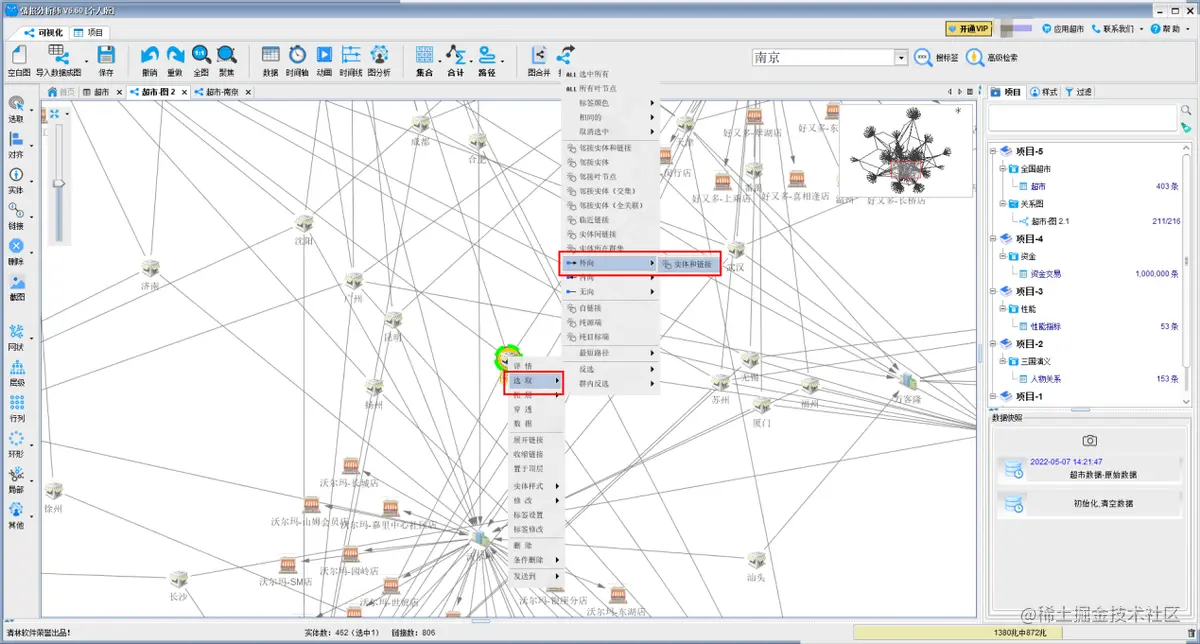The image size is (1200, 644).
Task: Click the project panel search field
Action: point(1082,118)
